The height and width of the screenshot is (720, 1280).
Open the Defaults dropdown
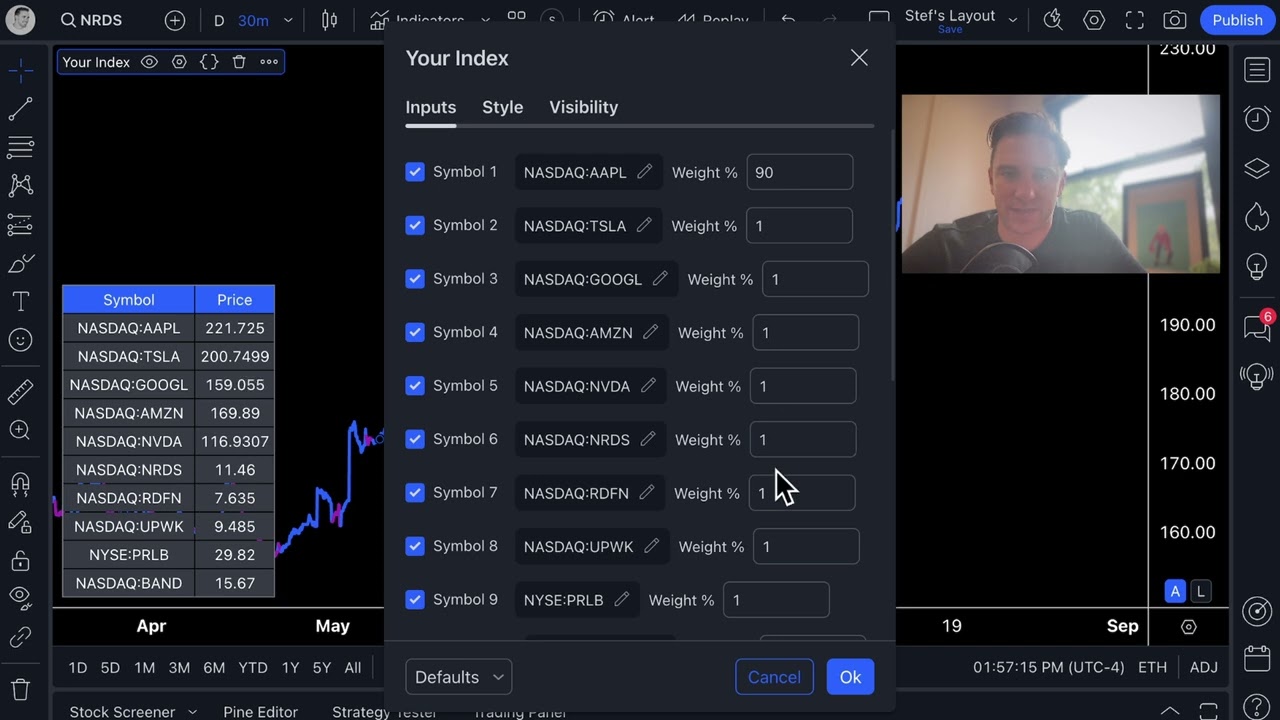click(459, 677)
